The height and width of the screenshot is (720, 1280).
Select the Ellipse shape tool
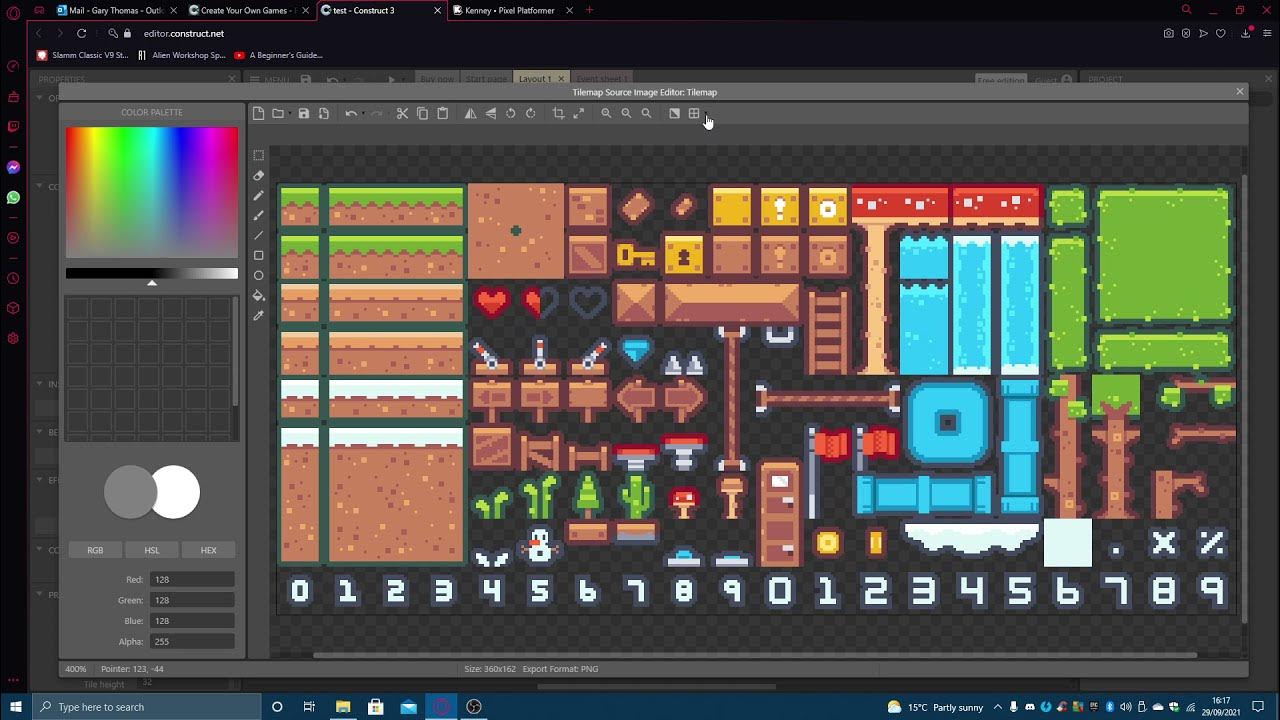tap(258, 275)
